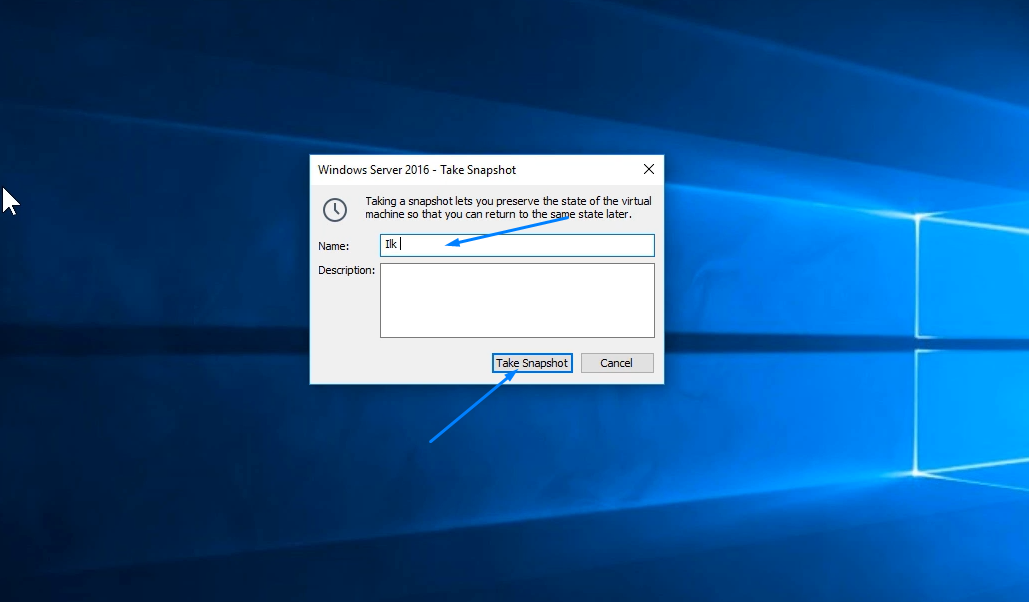Image resolution: width=1029 pixels, height=602 pixels.
Task: Click the clock snapshot icon
Action: click(335, 210)
